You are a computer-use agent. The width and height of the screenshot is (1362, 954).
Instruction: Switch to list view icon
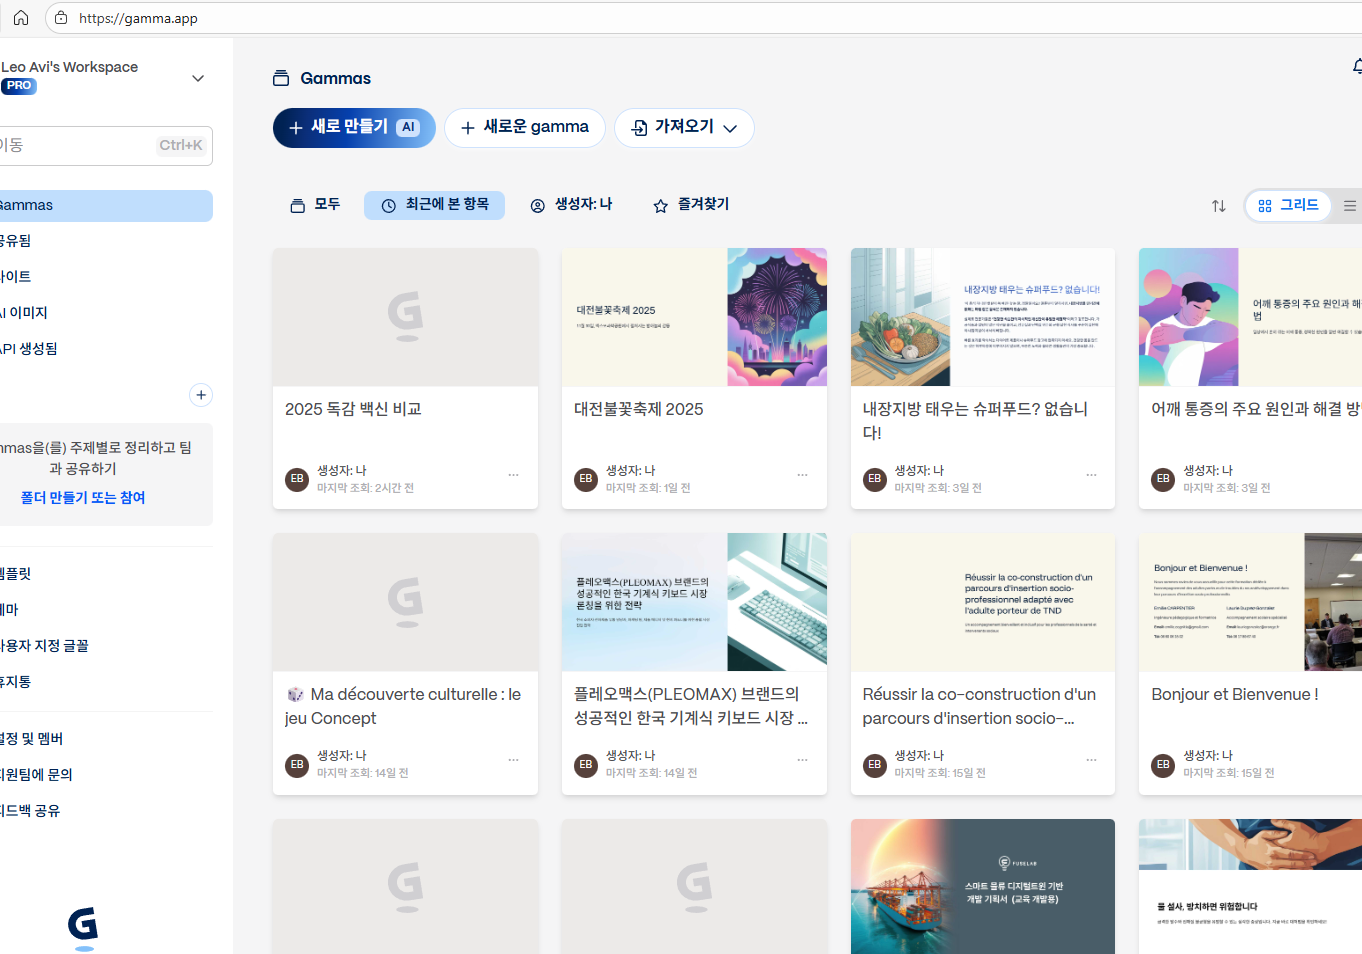click(1350, 206)
